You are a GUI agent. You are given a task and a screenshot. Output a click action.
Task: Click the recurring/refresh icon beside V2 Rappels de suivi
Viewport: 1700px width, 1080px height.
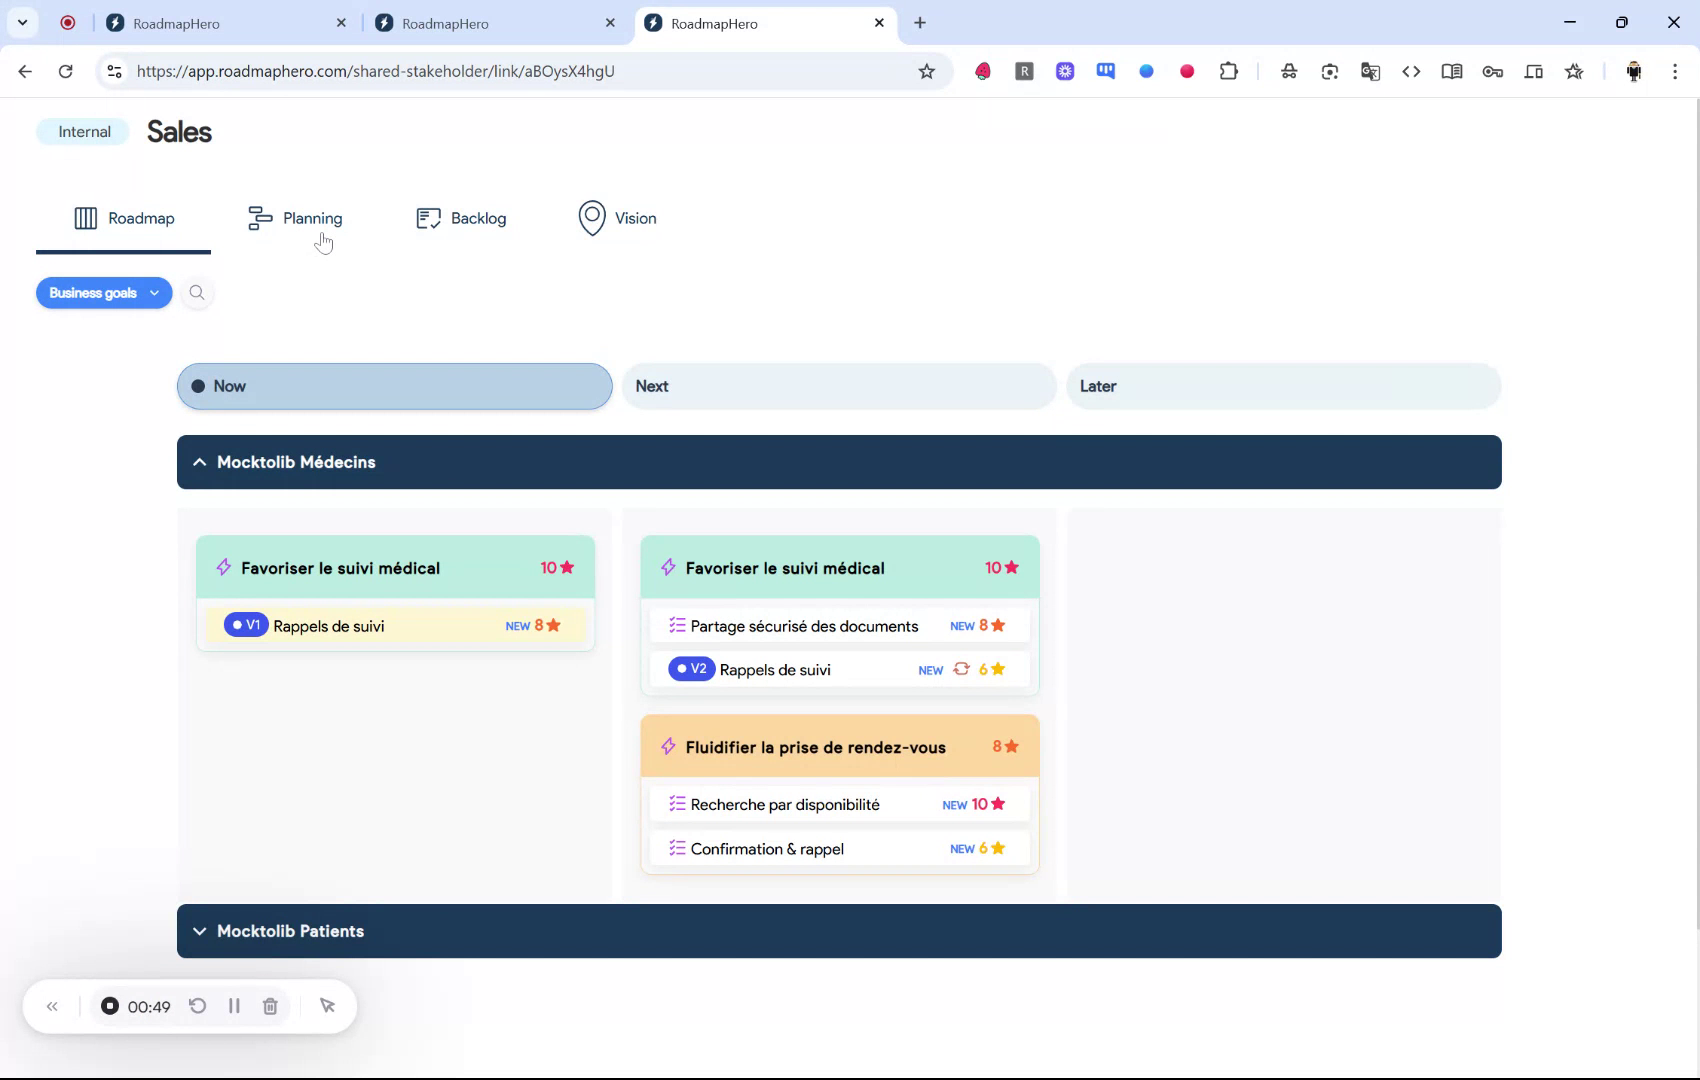pos(961,669)
